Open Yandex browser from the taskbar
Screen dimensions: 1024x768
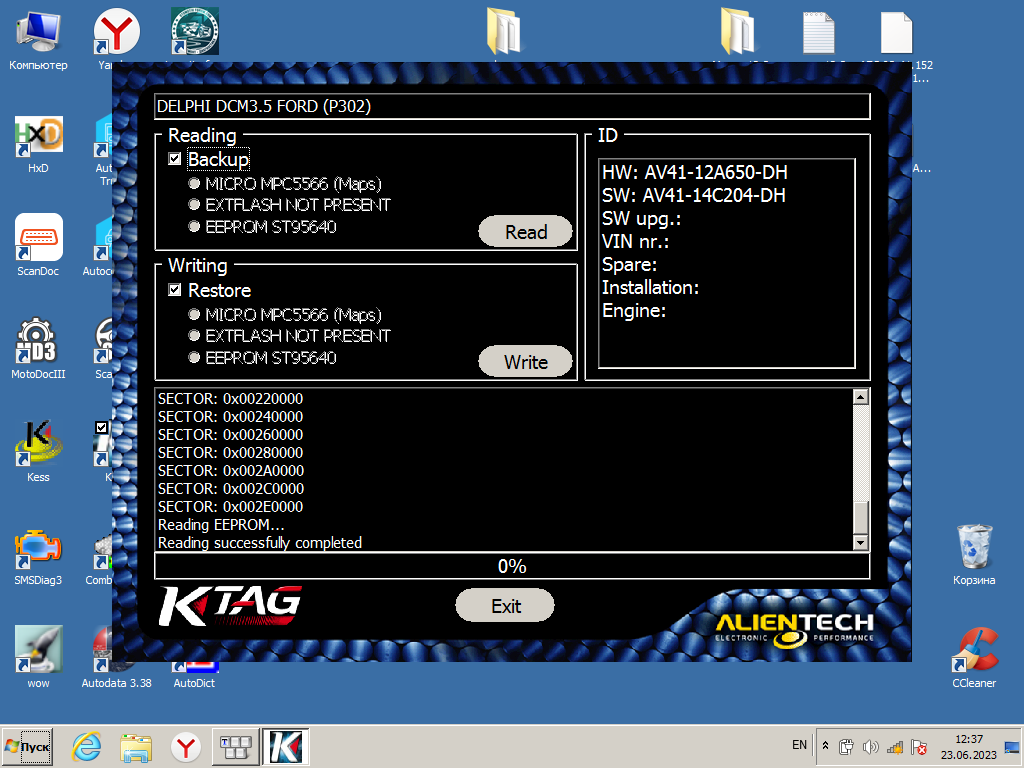click(x=185, y=747)
